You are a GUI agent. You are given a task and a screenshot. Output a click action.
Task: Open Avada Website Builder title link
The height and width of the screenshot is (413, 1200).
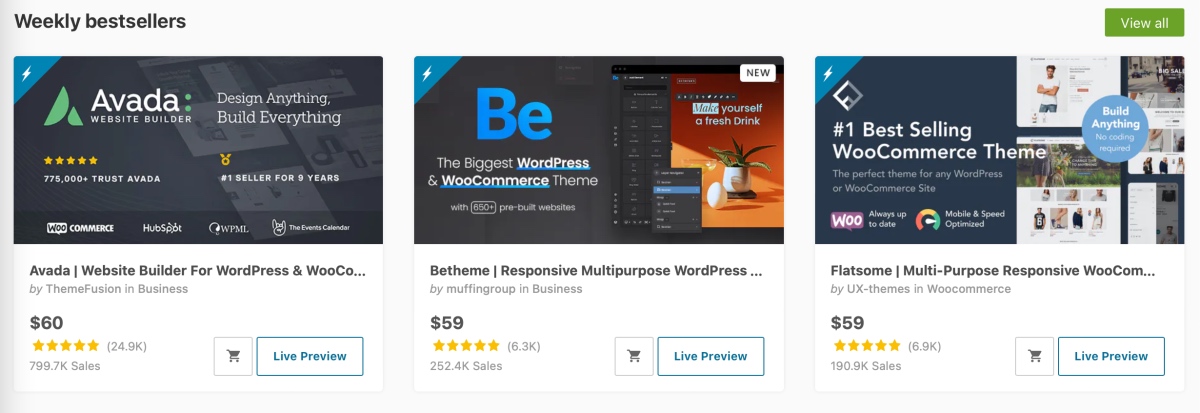(x=198, y=270)
